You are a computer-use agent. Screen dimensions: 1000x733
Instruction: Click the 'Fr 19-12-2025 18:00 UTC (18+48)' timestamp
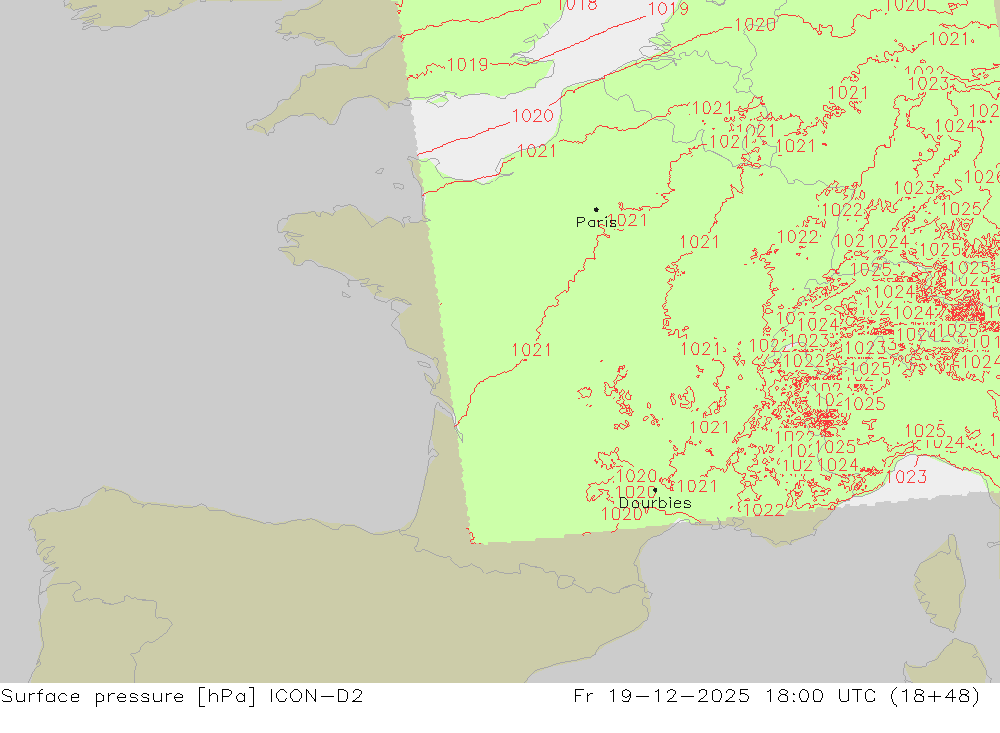777,696
